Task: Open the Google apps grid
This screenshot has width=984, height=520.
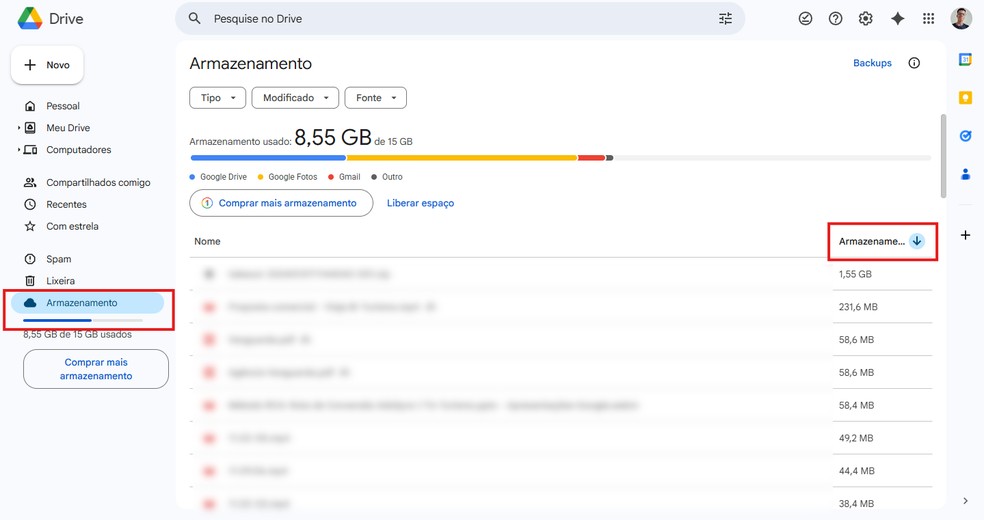Action: [928, 19]
